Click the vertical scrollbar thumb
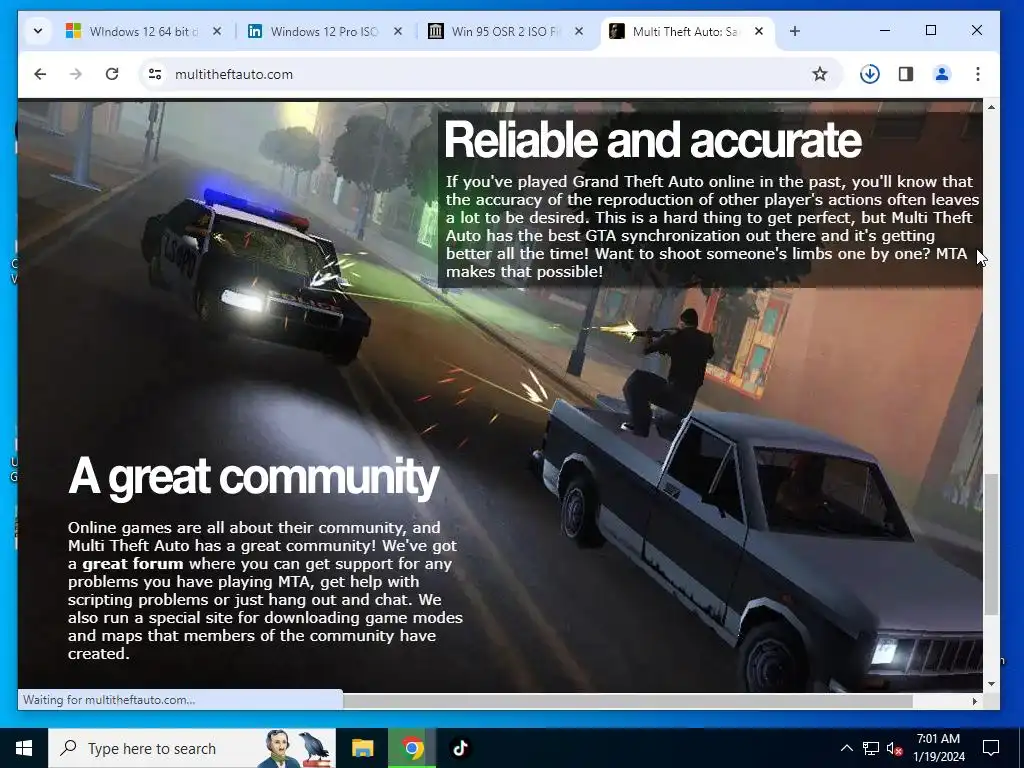 click(991, 544)
